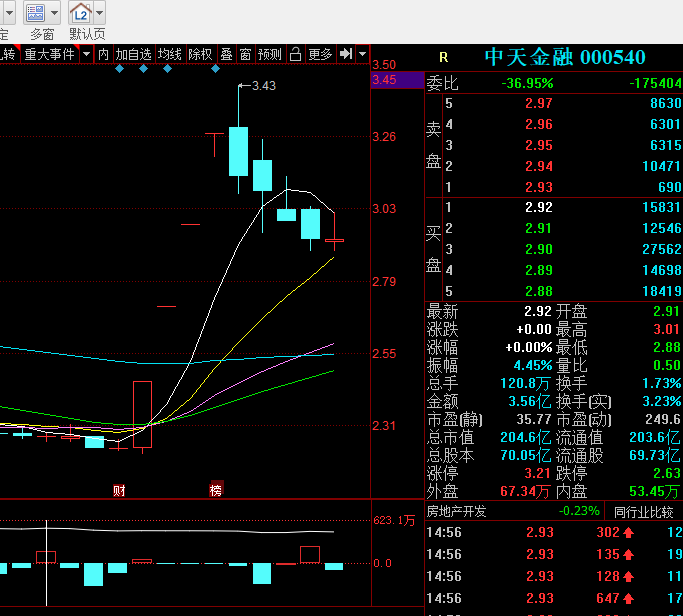Viewport: 683px width, 616px height.
Task: Add stock via 加自选
Action: click(133, 54)
